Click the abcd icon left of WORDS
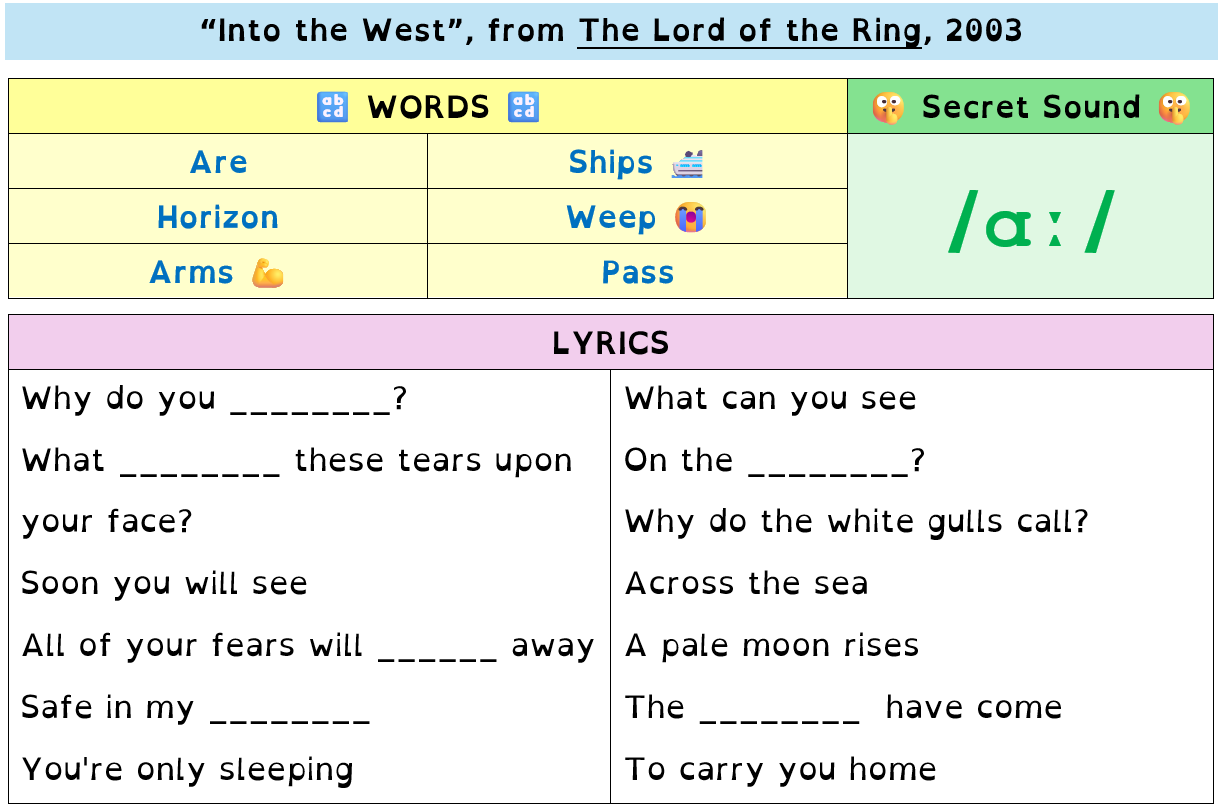The height and width of the screenshot is (808, 1219). (x=331, y=107)
